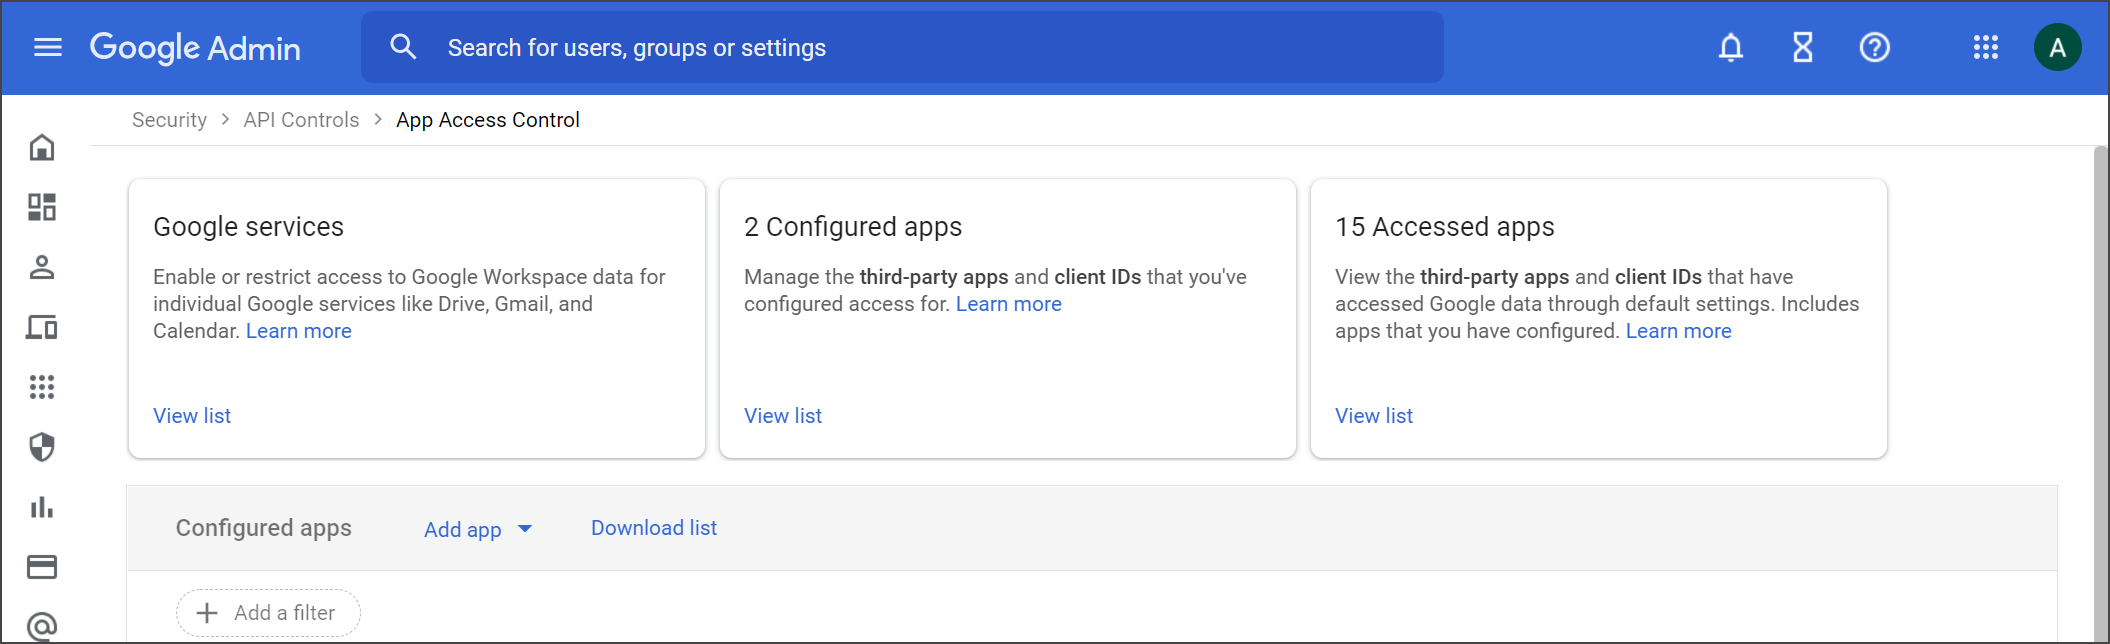The width and height of the screenshot is (2110, 644).
Task: Click Configured apps table title
Action: click(x=264, y=528)
